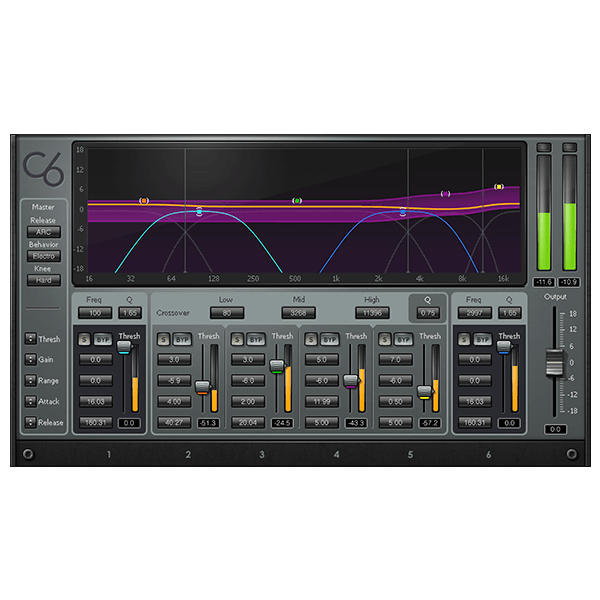Click the High crossover frequency 11396 field
Screen dimensions: 600x600
point(372,313)
